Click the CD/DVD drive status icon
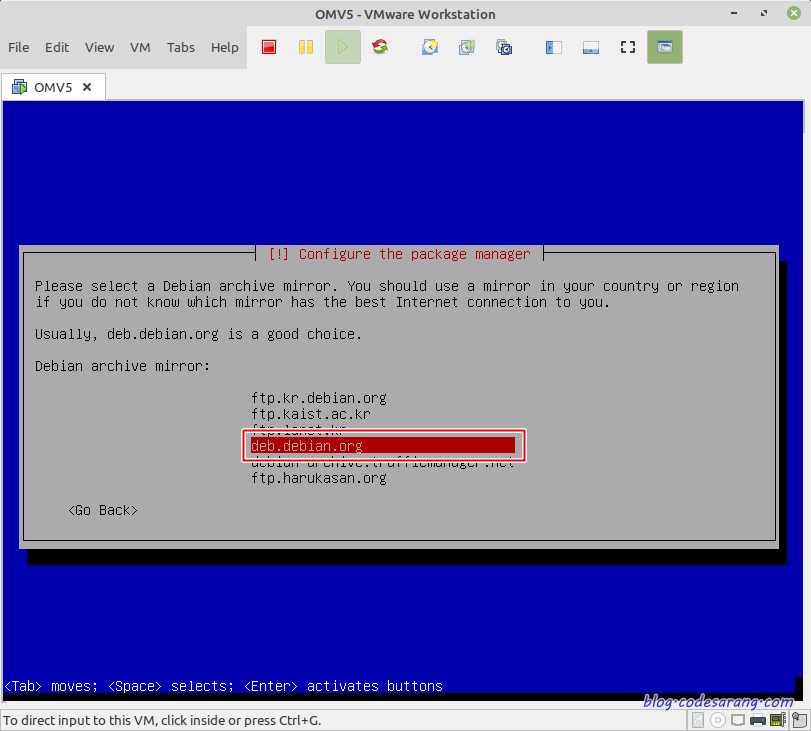Viewport: 811px width, 731px height. pos(717,720)
